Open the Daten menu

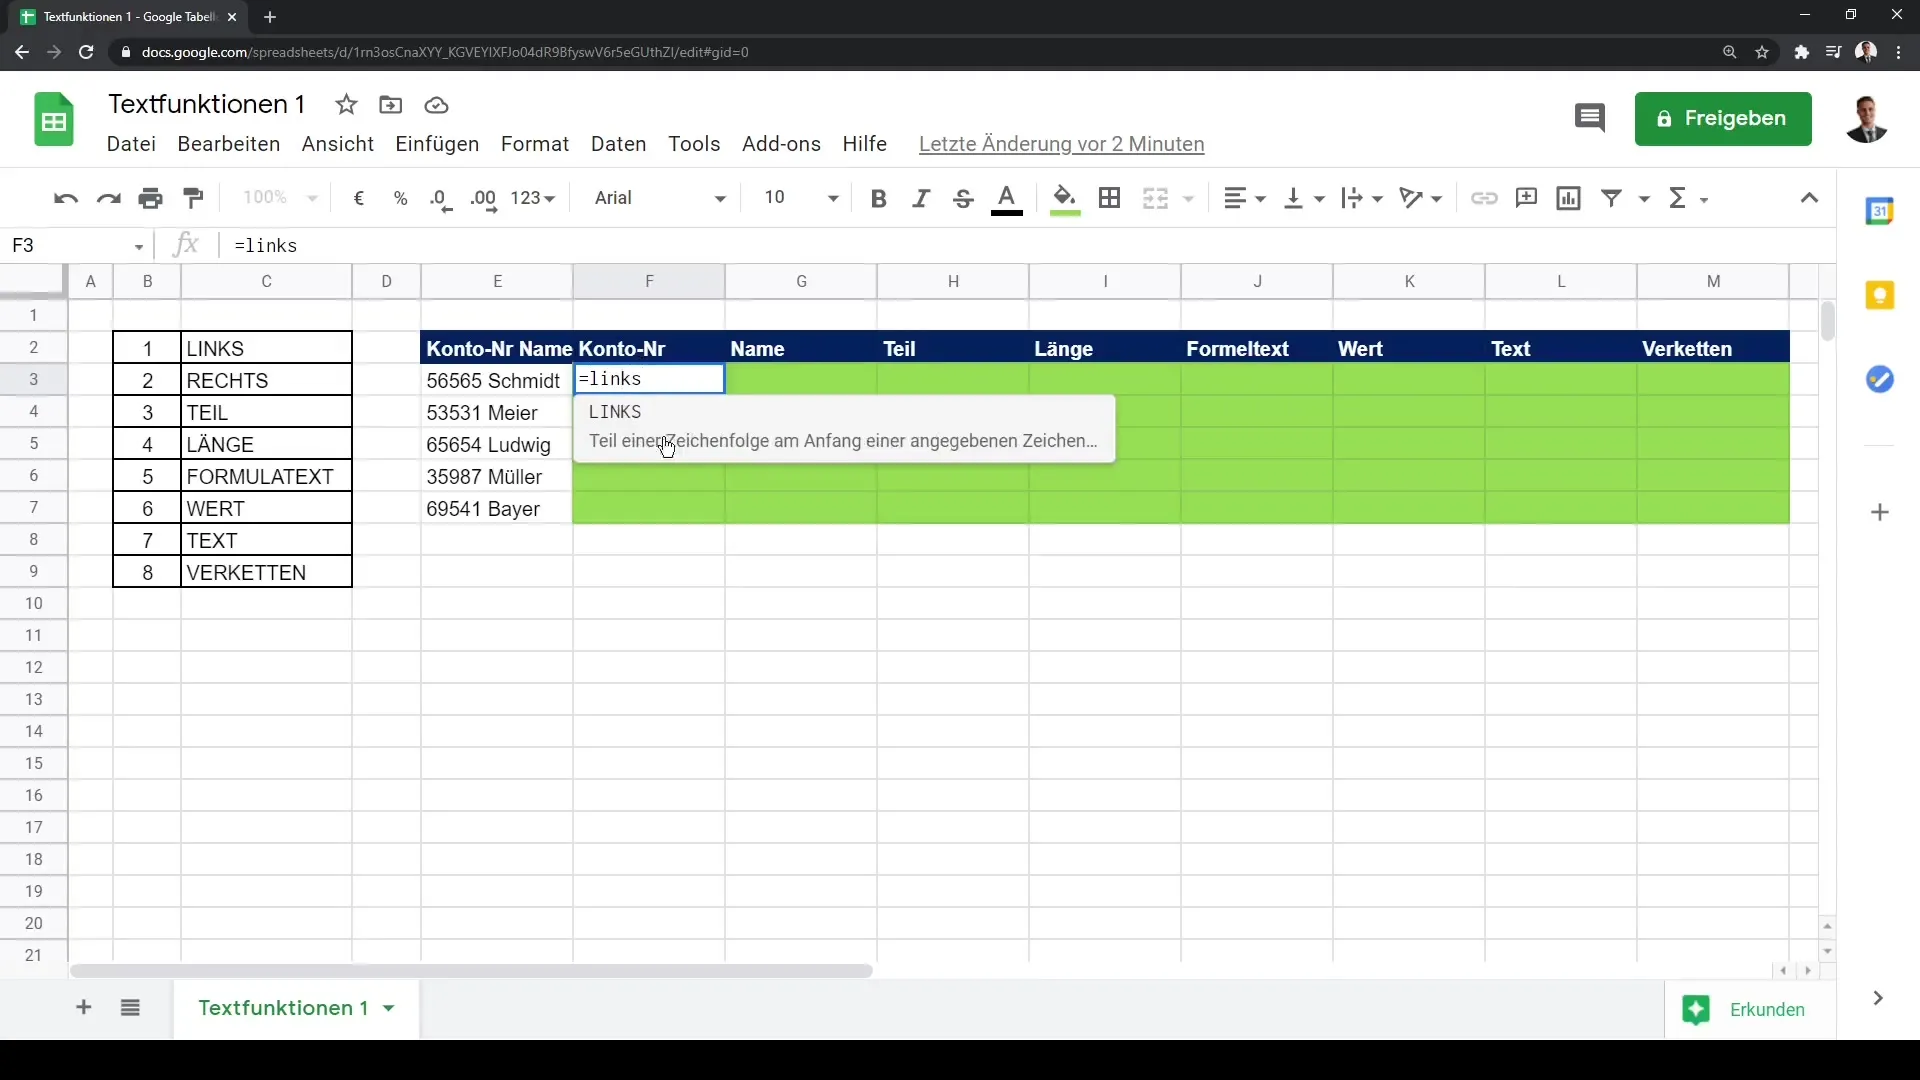click(x=619, y=144)
